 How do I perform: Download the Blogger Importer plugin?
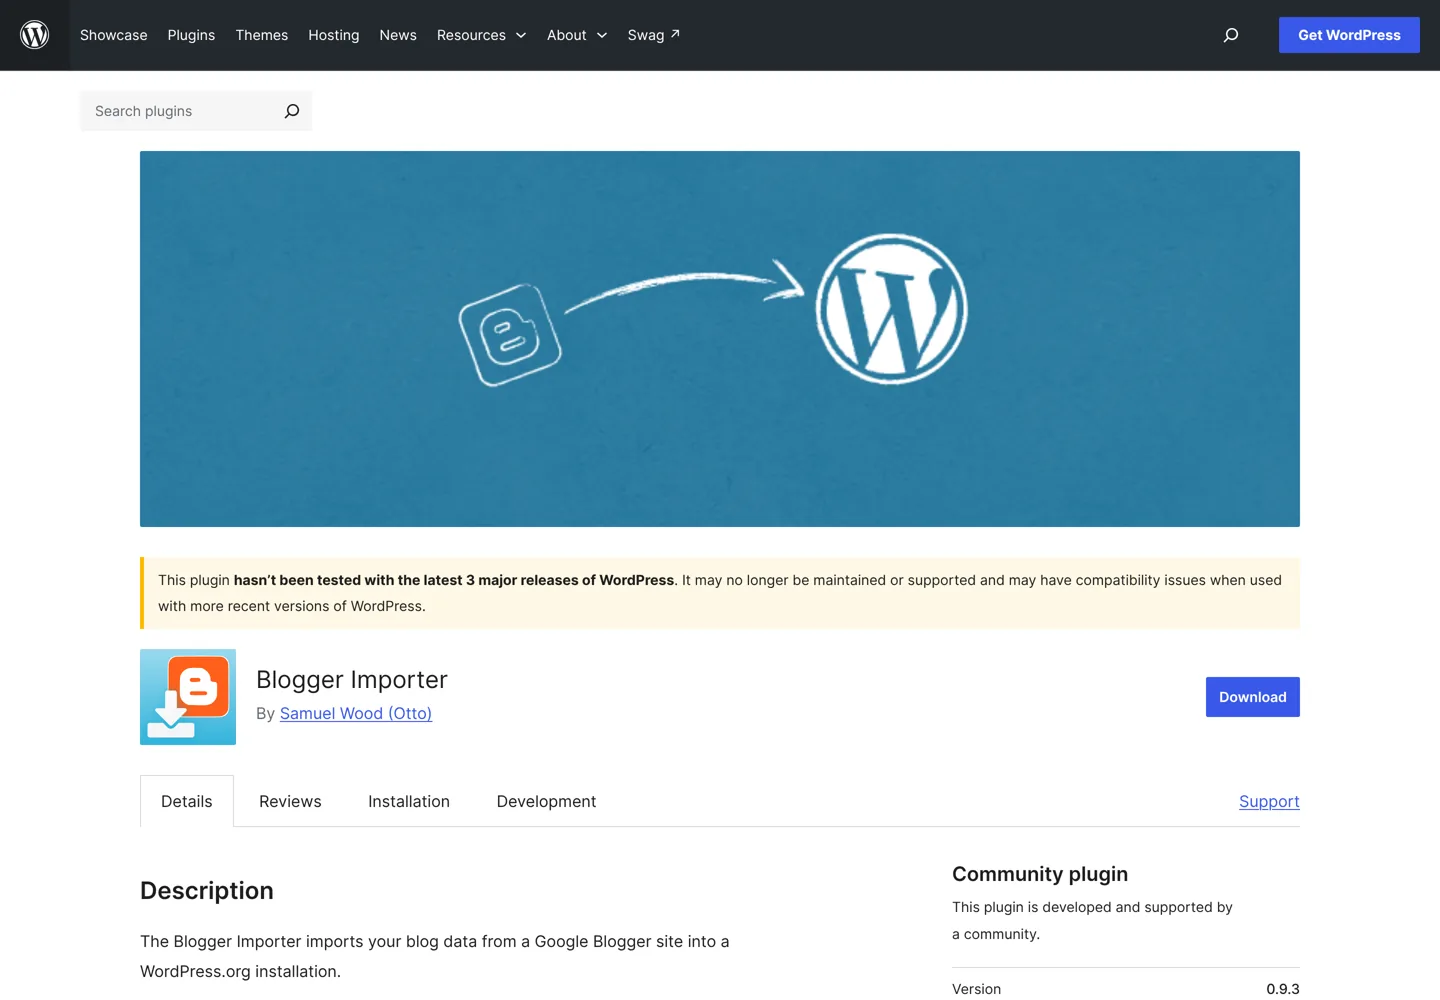[1253, 697]
